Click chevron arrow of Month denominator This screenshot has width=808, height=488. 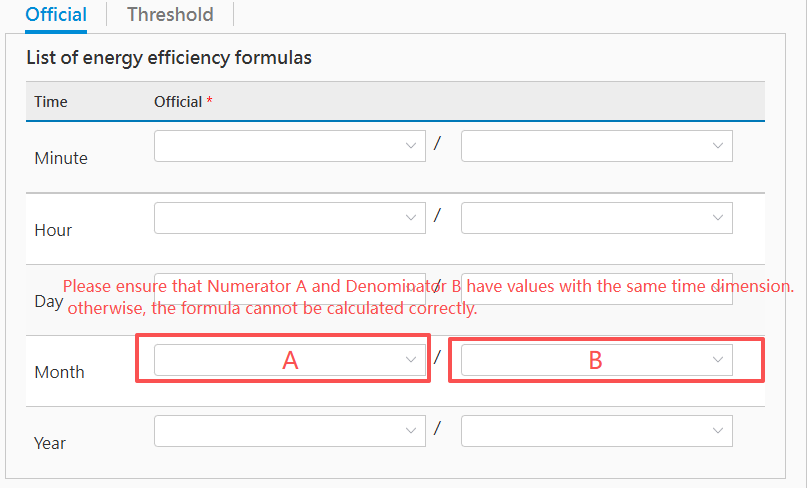pyautogui.click(x=718, y=360)
